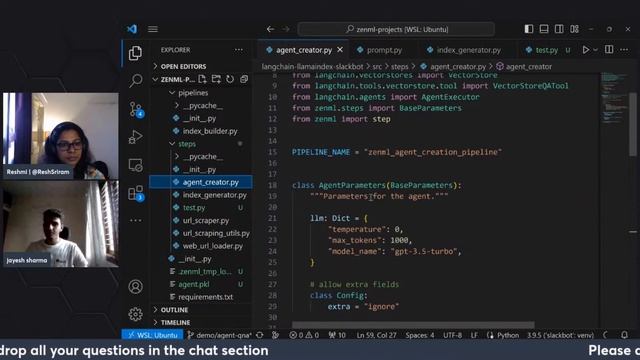Open the Source Control view
Viewport: 640px width, 360px height.
point(136,109)
